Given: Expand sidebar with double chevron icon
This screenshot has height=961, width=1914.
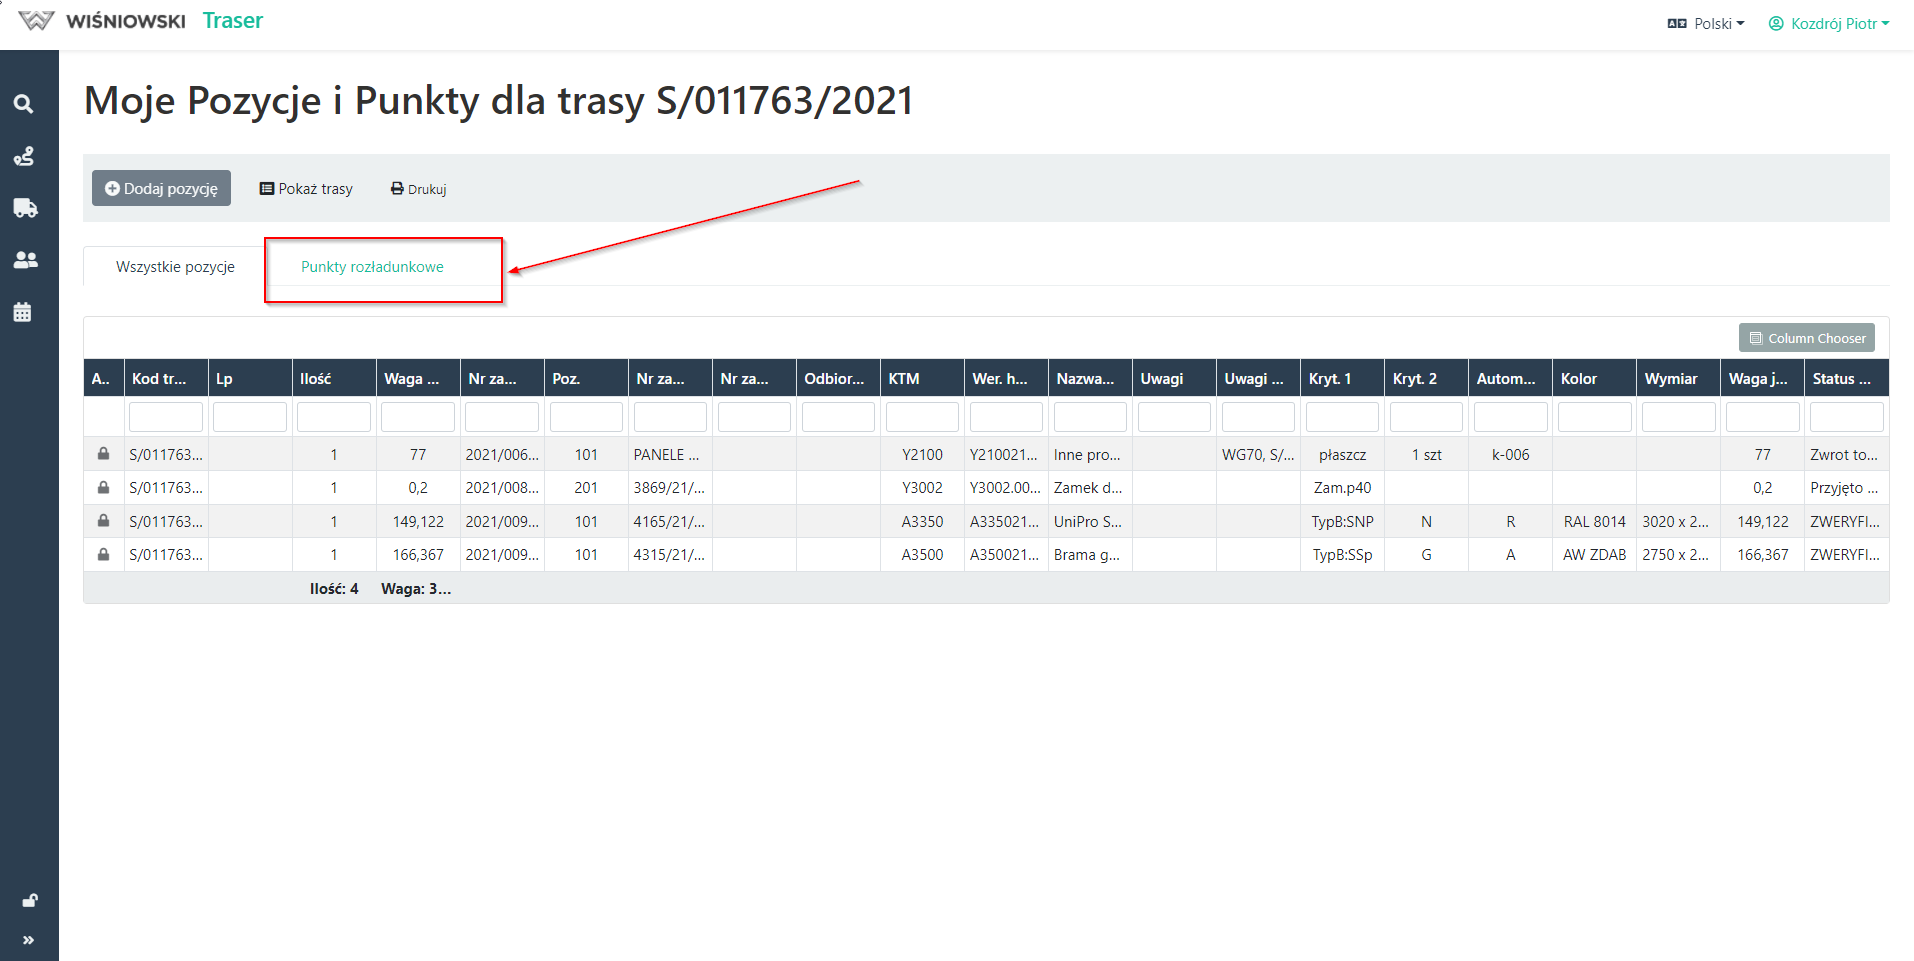Looking at the screenshot, I should tap(28, 940).
